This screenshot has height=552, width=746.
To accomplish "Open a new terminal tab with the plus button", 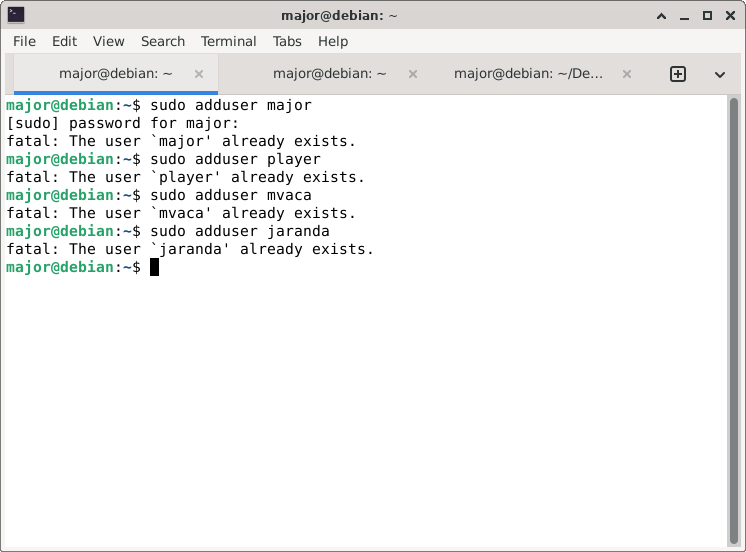I will point(677,74).
